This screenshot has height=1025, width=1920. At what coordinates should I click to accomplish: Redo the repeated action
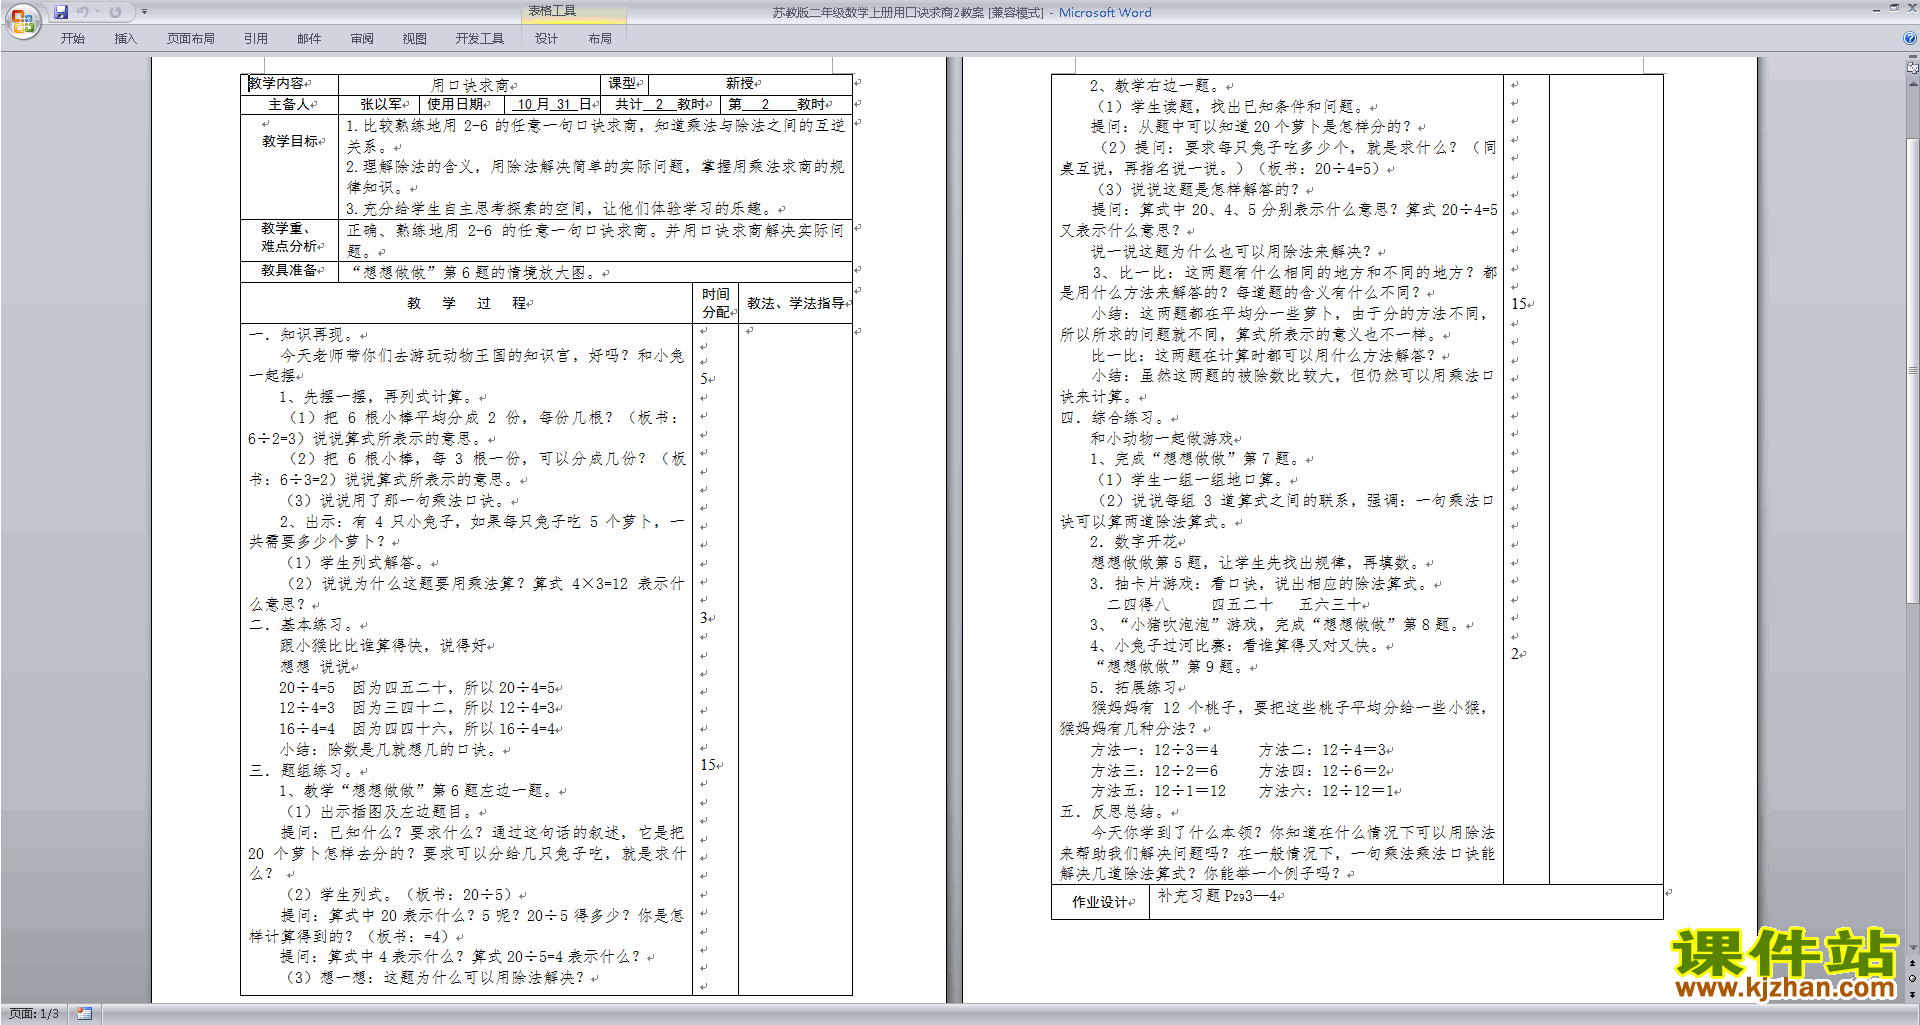point(115,12)
